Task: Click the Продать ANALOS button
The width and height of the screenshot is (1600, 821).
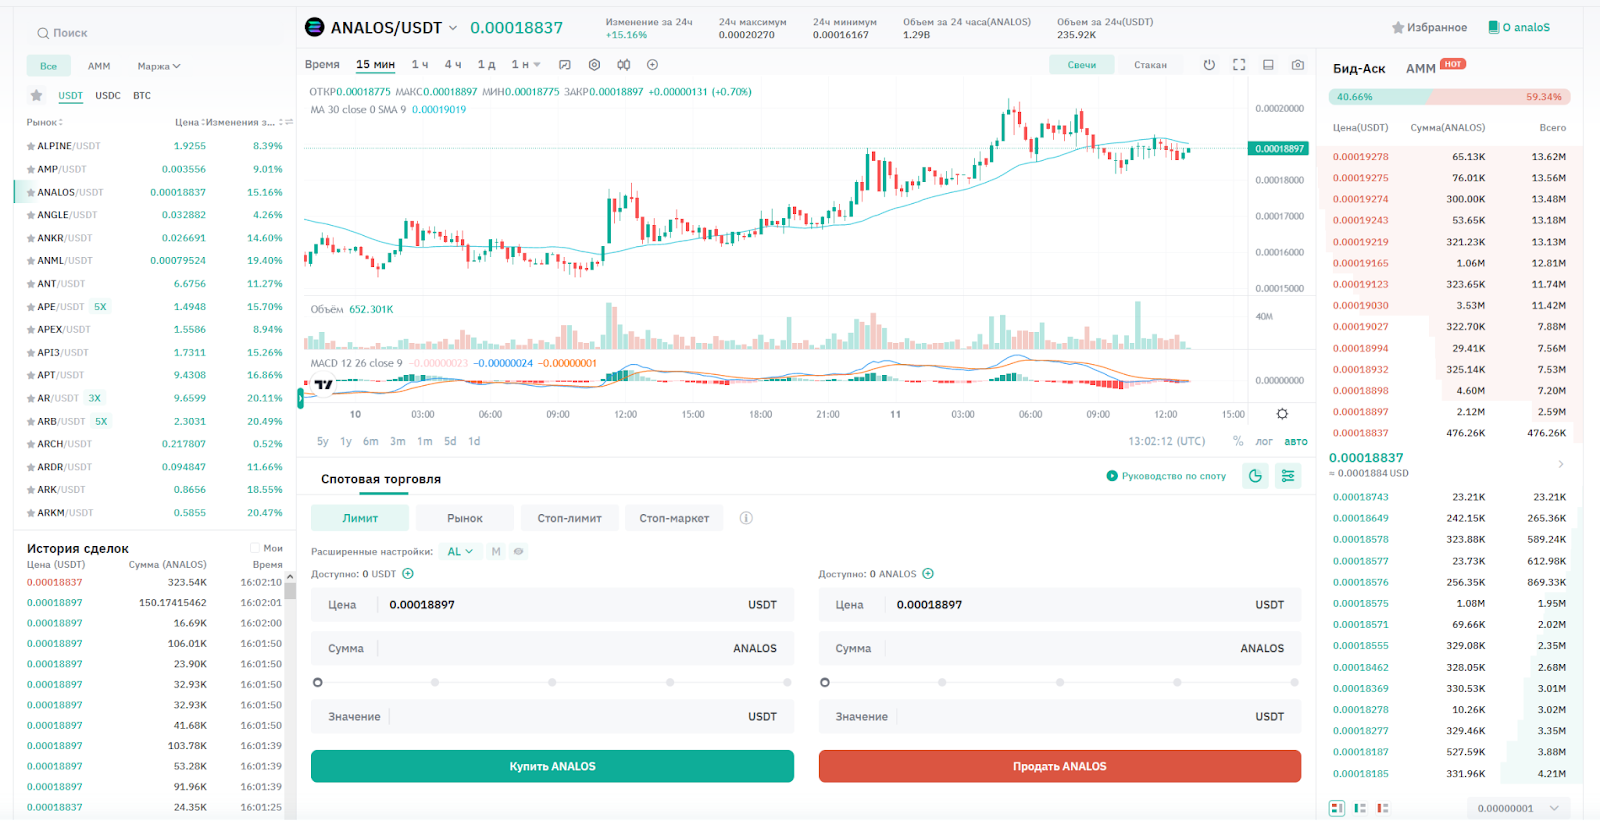Action: tap(1060, 766)
